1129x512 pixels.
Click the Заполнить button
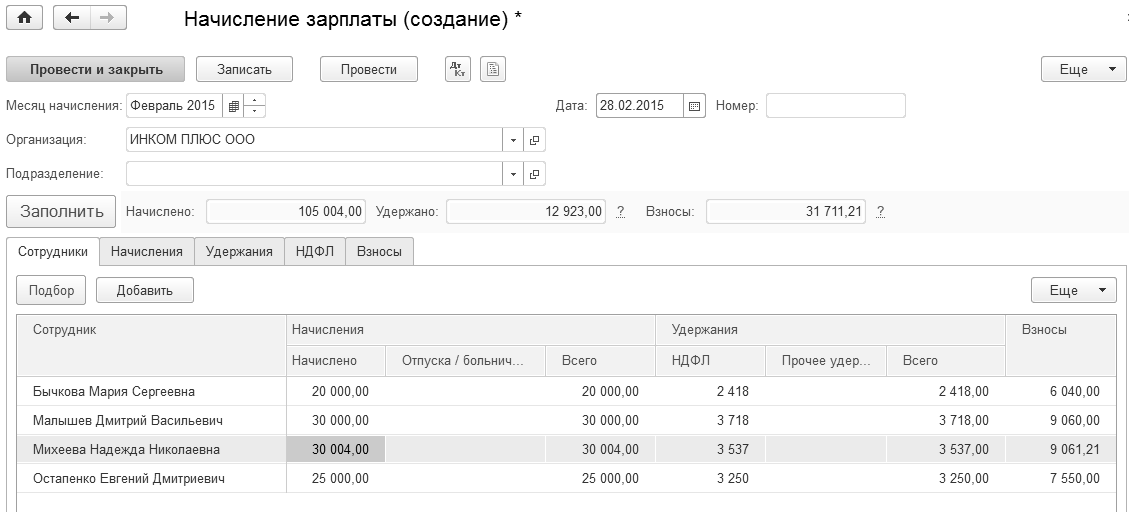pyautogui.click(x=61, y=212)
